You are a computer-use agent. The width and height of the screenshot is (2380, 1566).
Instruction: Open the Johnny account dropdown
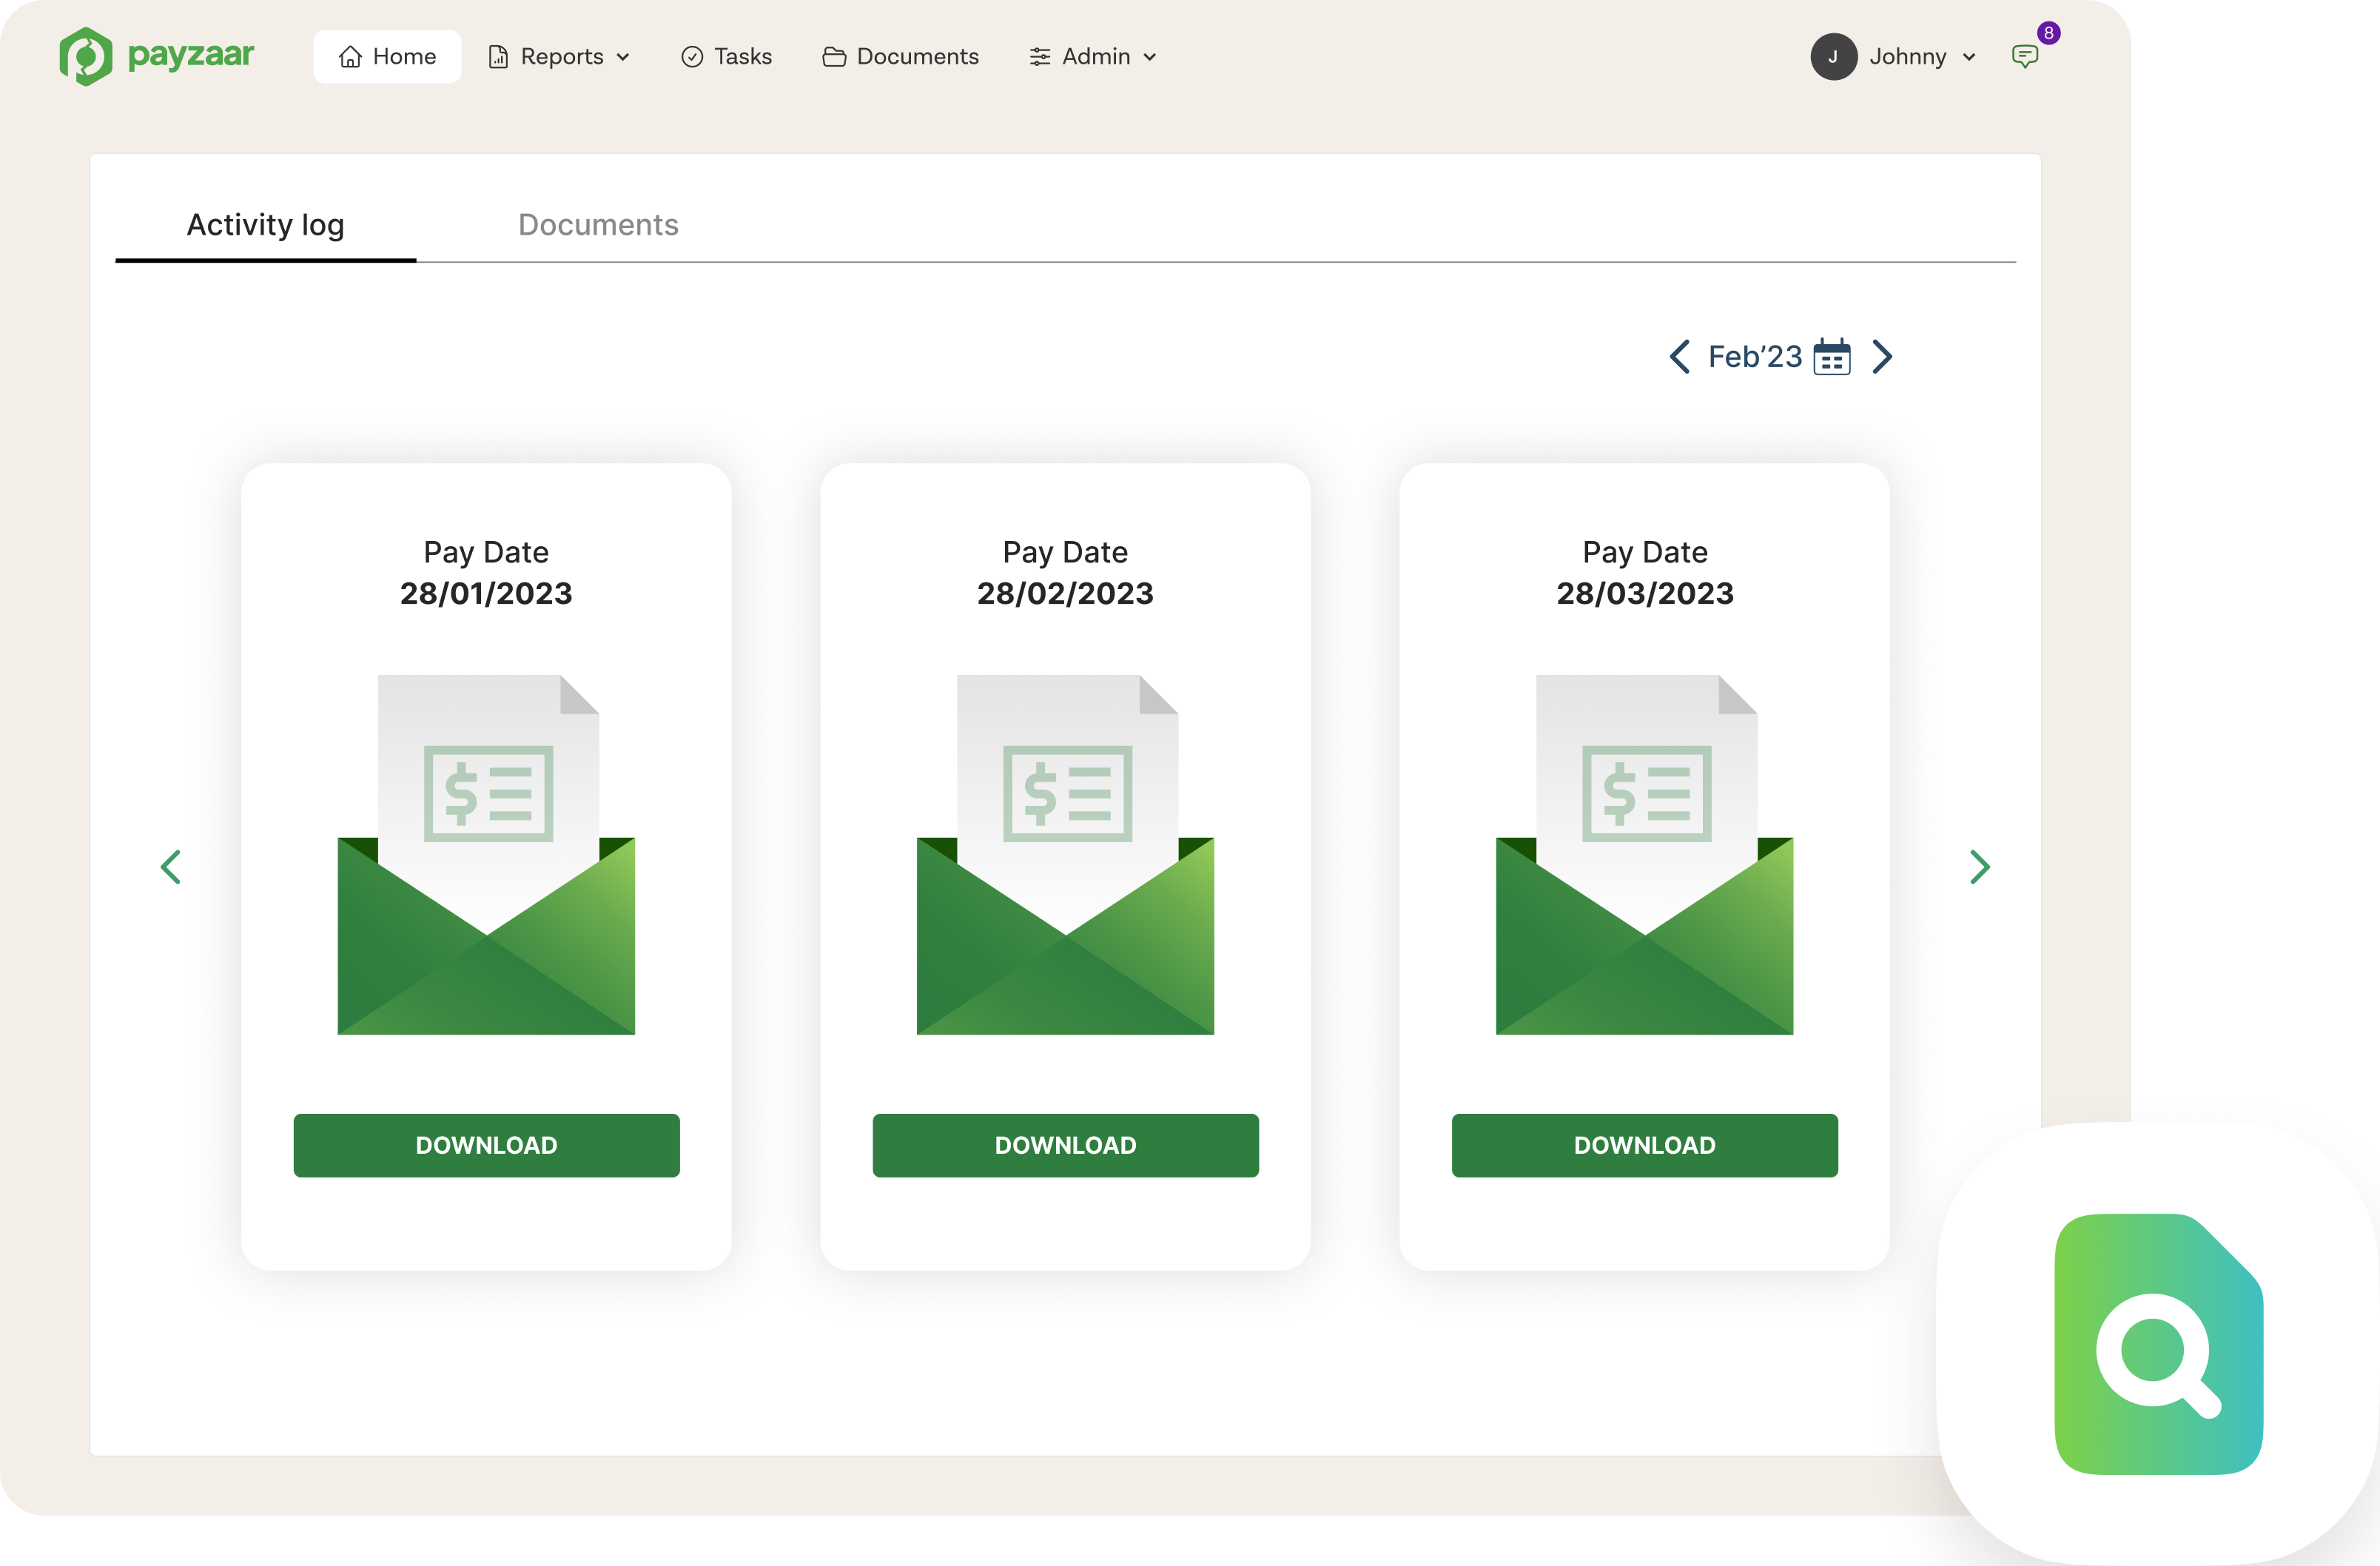pyautogui.click(x=1922, y=57)
